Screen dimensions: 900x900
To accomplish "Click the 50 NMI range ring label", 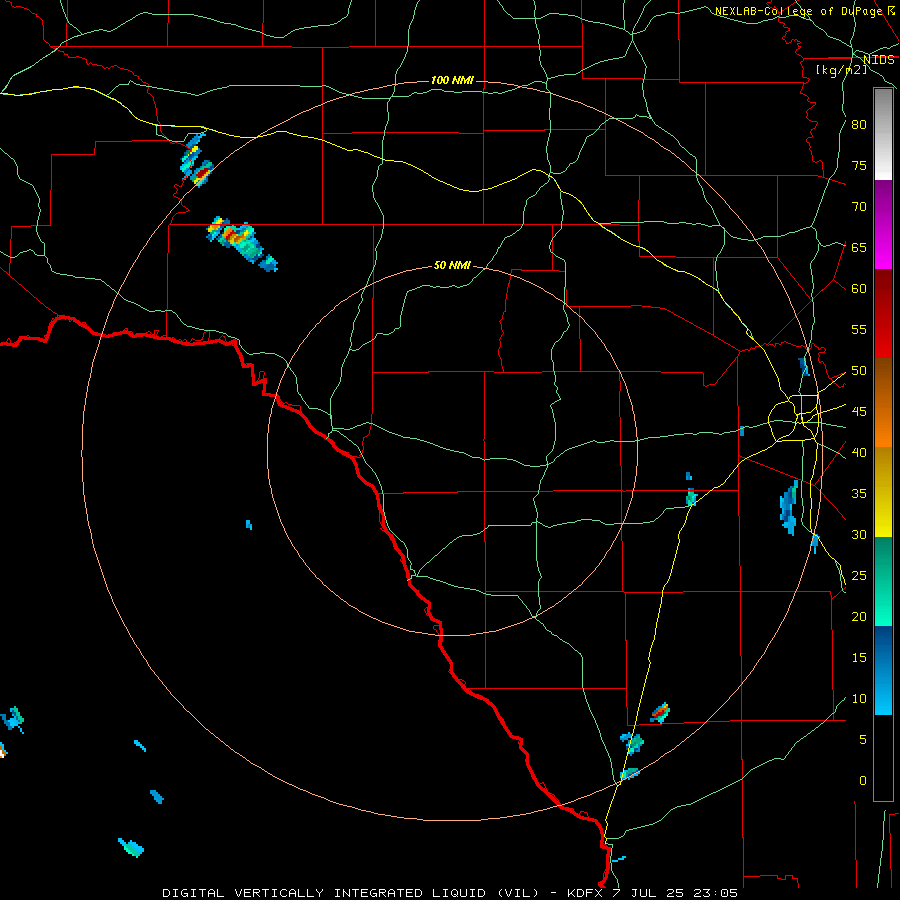I will pyautogui.click(x=452, y=265).
